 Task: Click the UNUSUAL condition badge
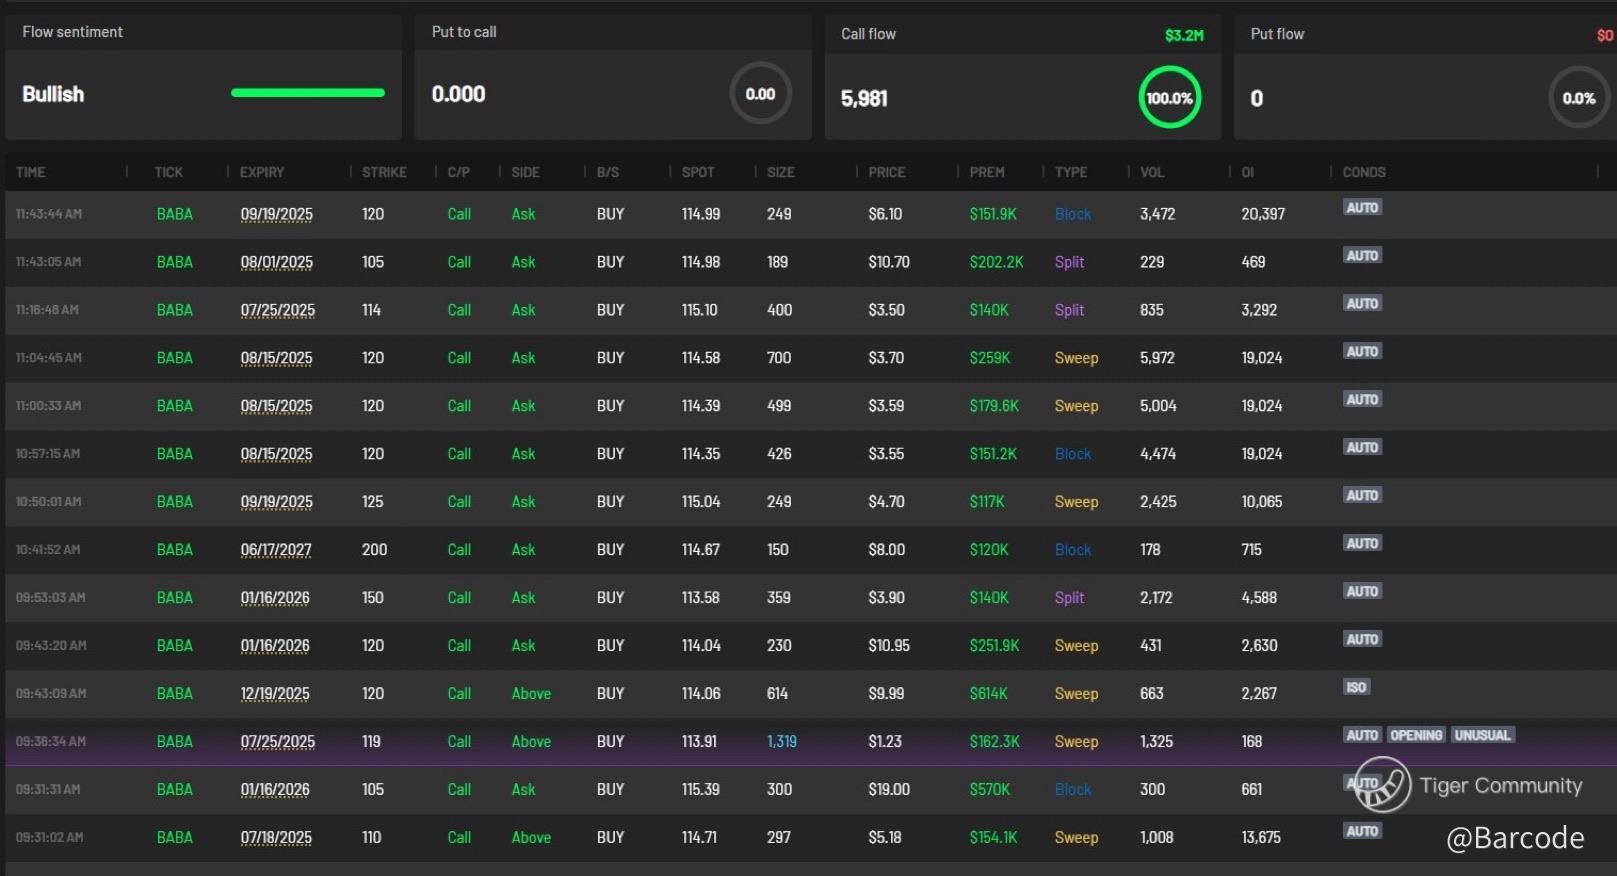click(1482, 735)
